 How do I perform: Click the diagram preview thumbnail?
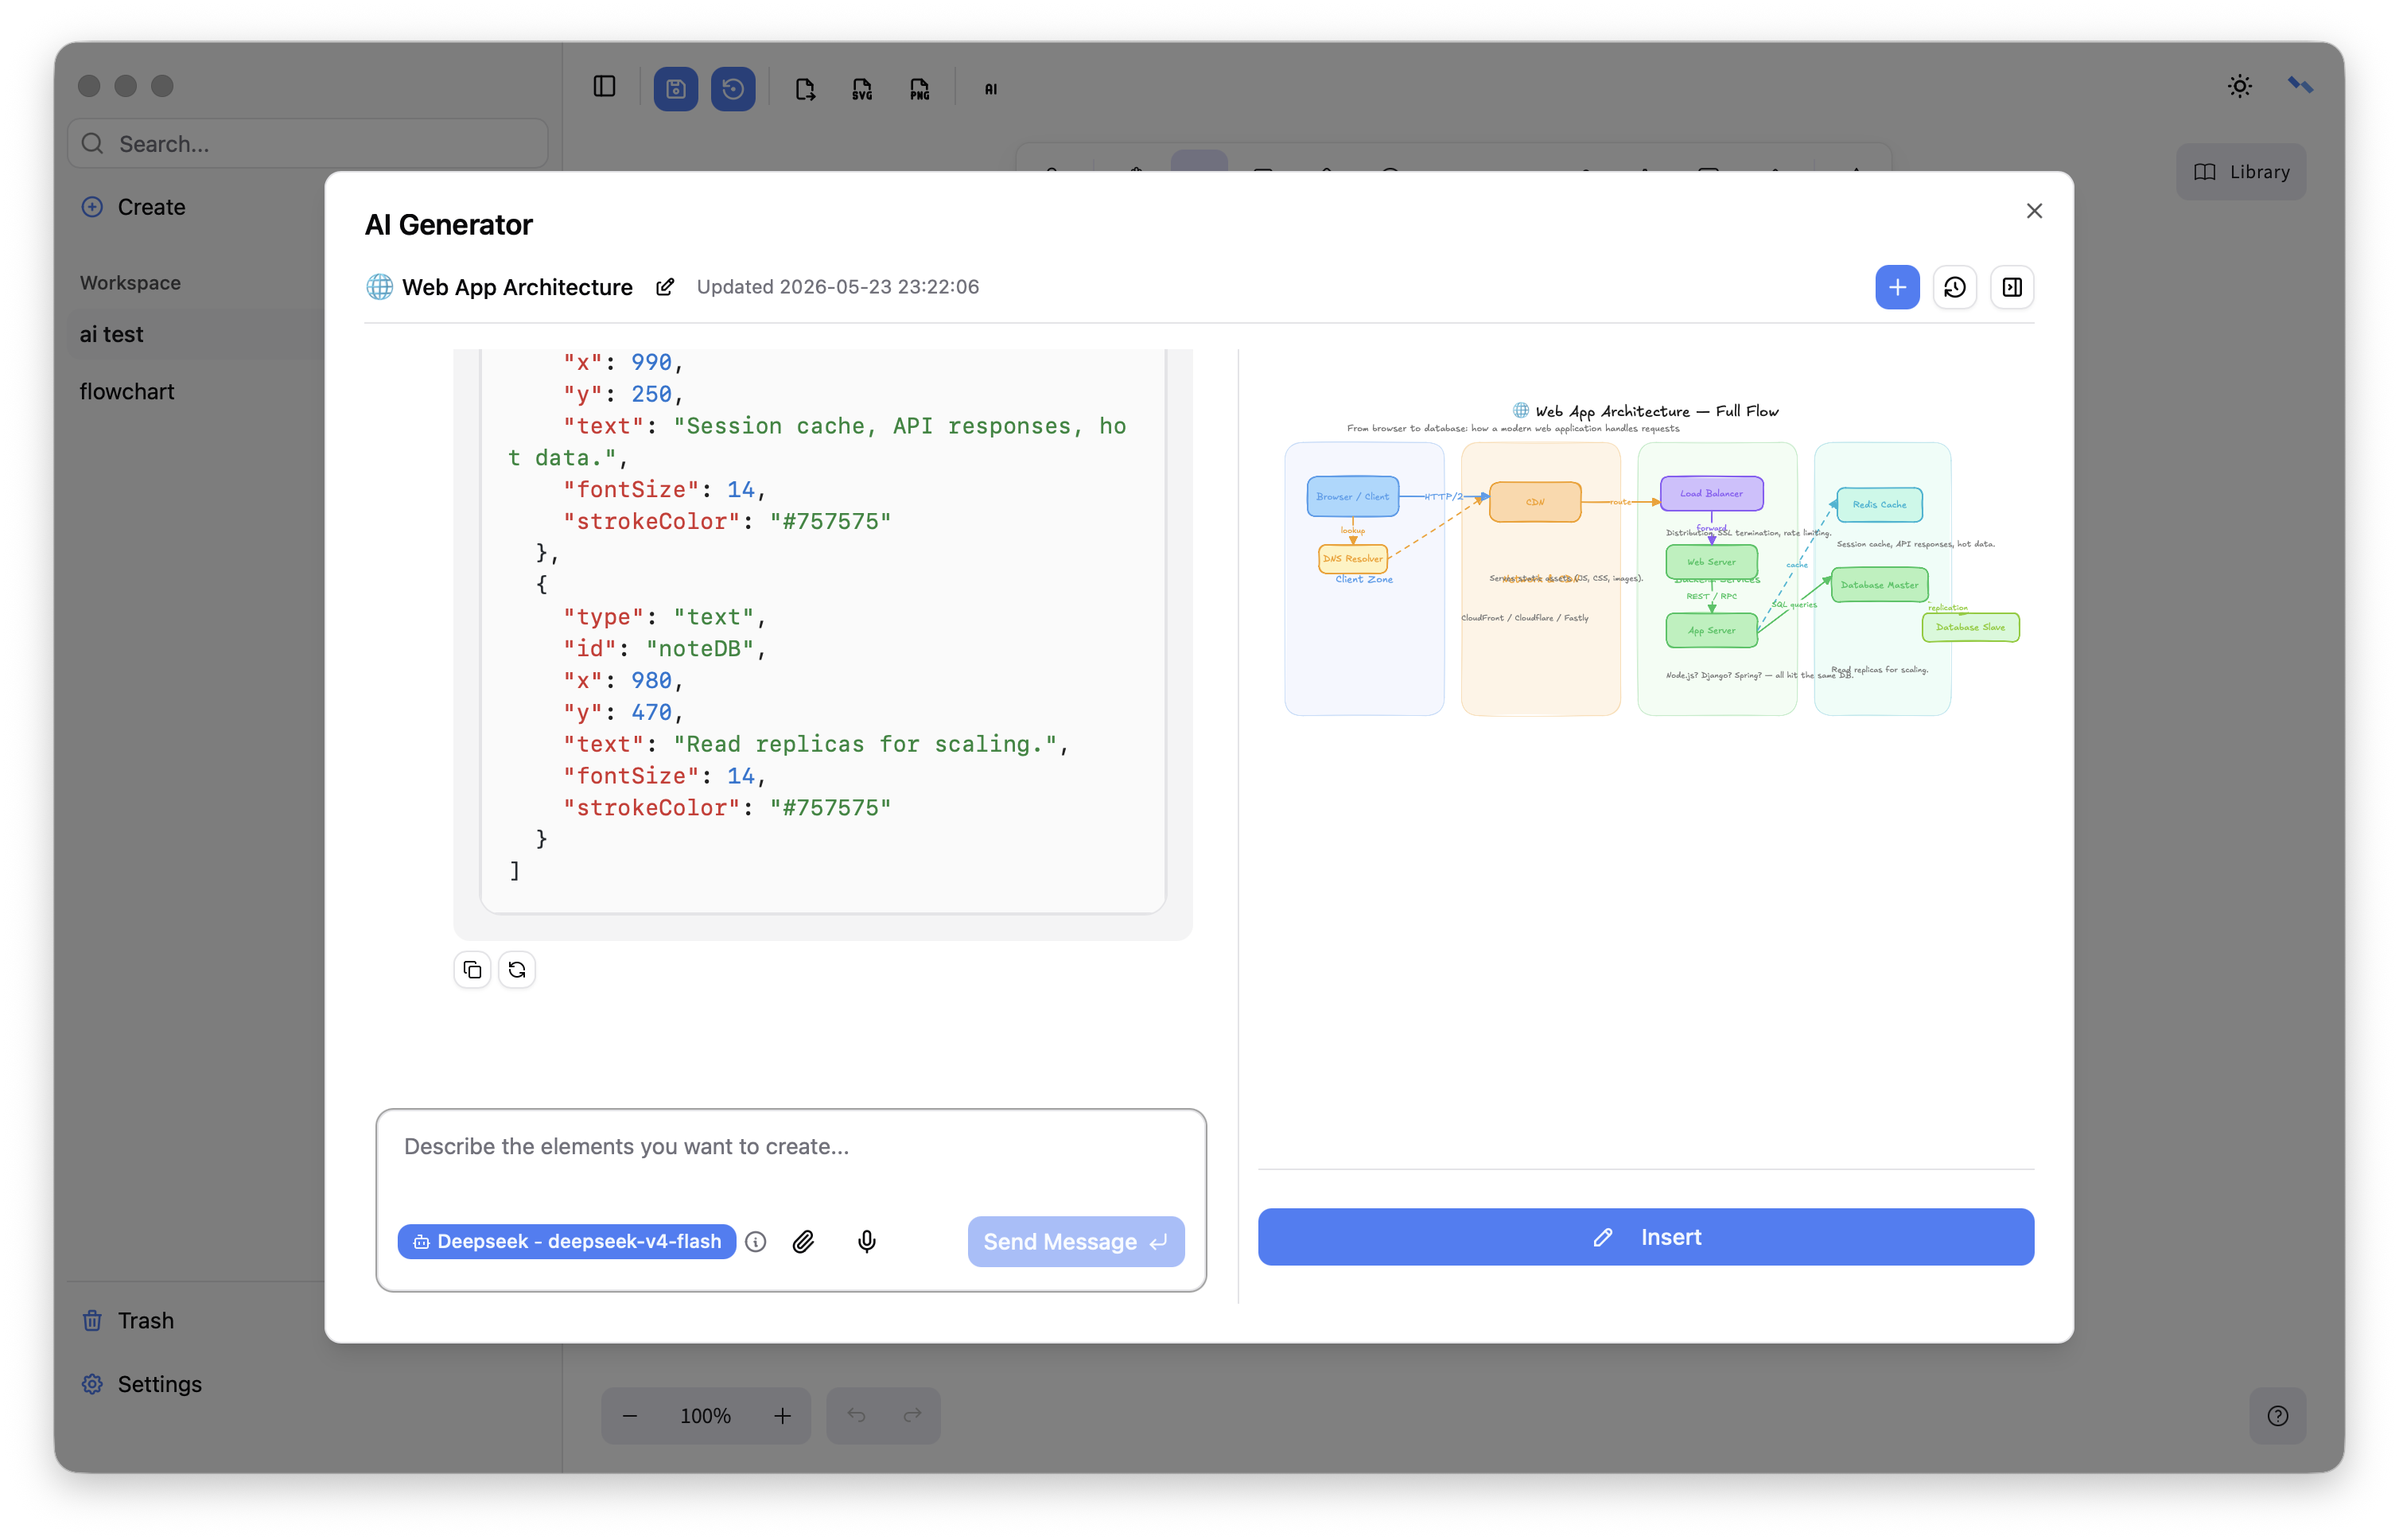click(1652, 558)
